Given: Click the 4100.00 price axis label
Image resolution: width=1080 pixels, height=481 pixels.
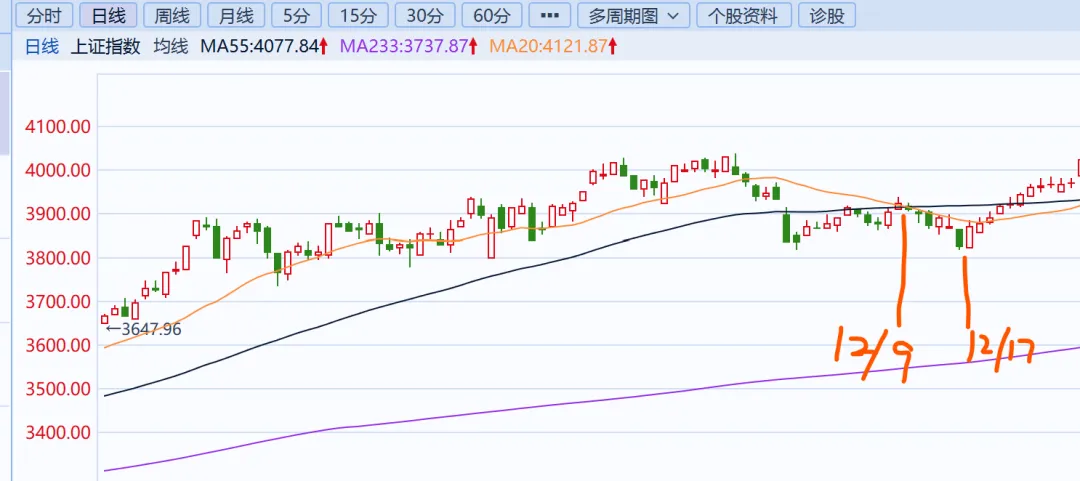Looking at the screenshot, I should (58, 127).
